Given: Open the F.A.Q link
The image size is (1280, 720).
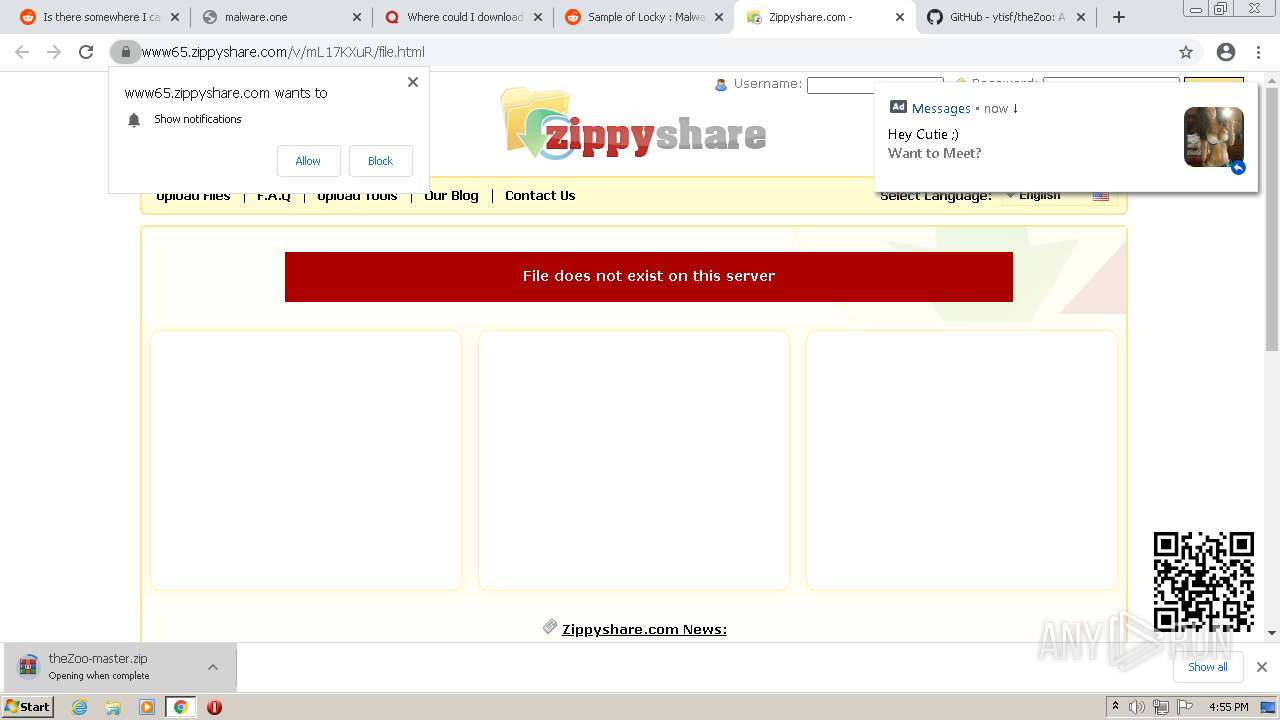Looking at the screenshot, I should 274,196.
